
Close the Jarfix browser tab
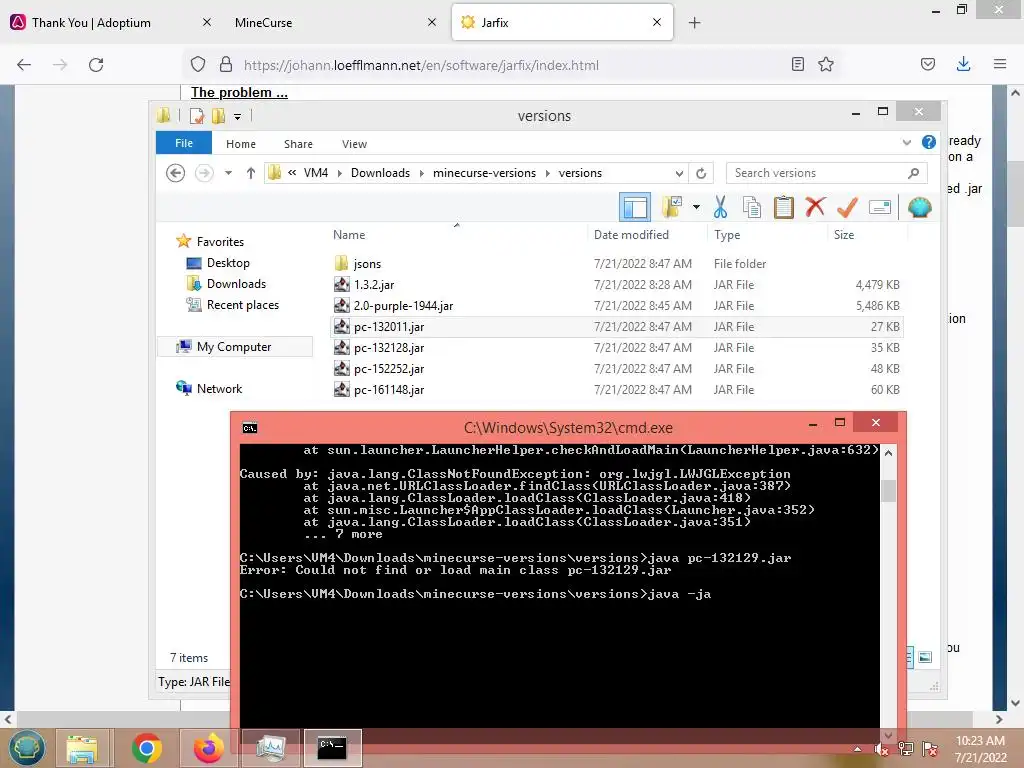(x=656, y=22)
